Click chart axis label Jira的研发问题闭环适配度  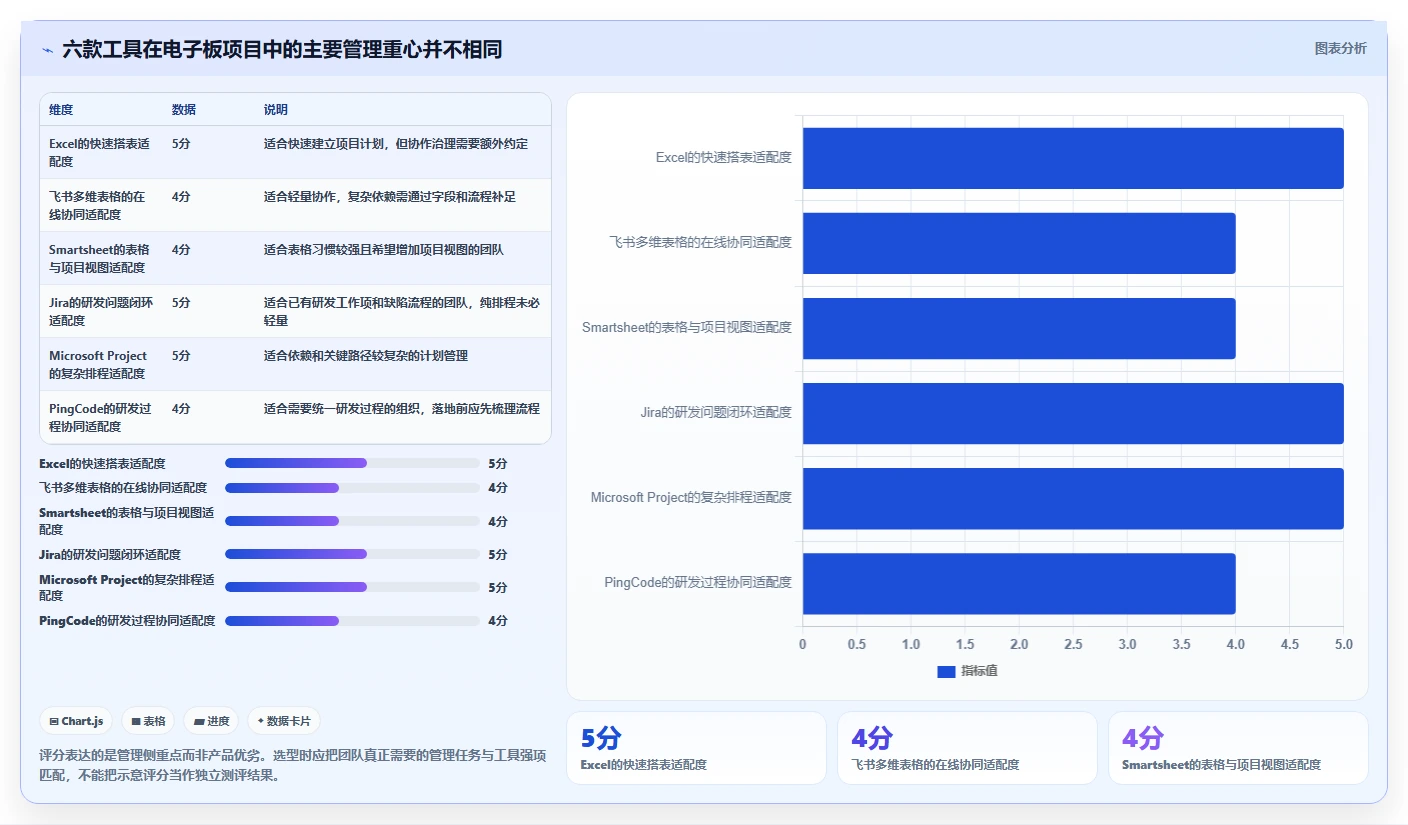[x=716, y=412]
